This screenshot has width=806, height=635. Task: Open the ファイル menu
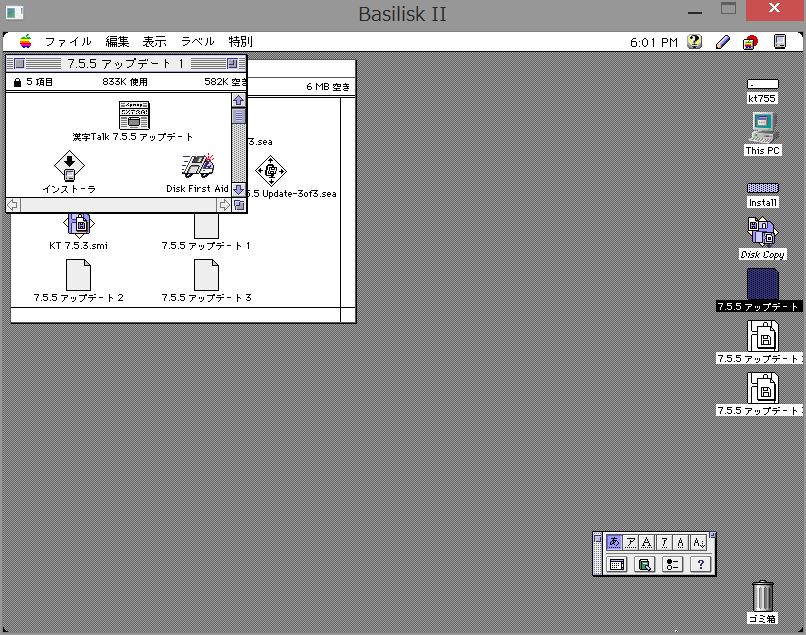click(x=68, y=42)
